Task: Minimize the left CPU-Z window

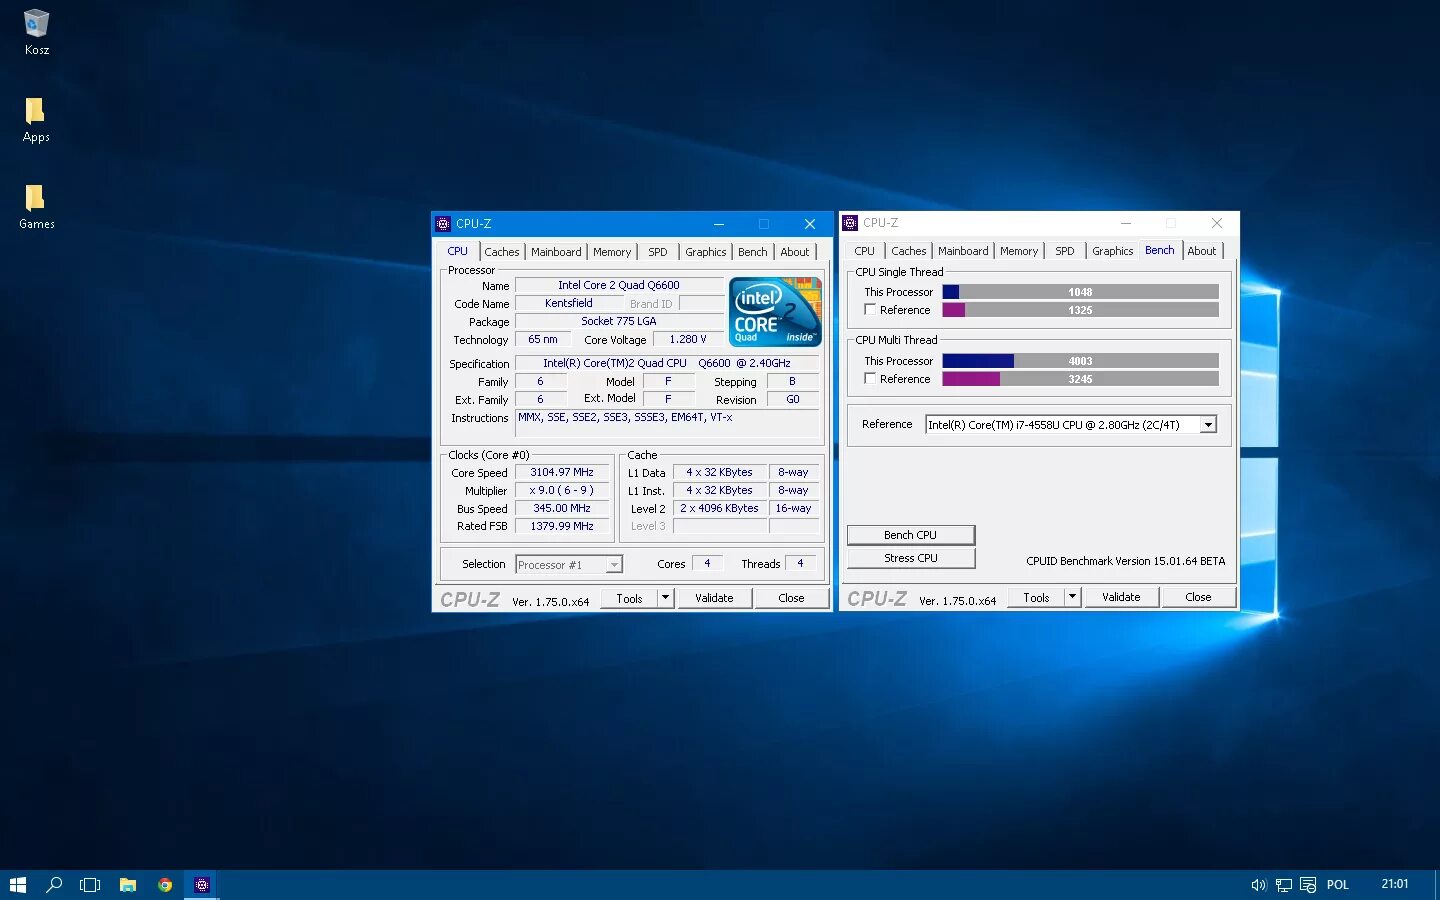Action: tap(718, 224)
